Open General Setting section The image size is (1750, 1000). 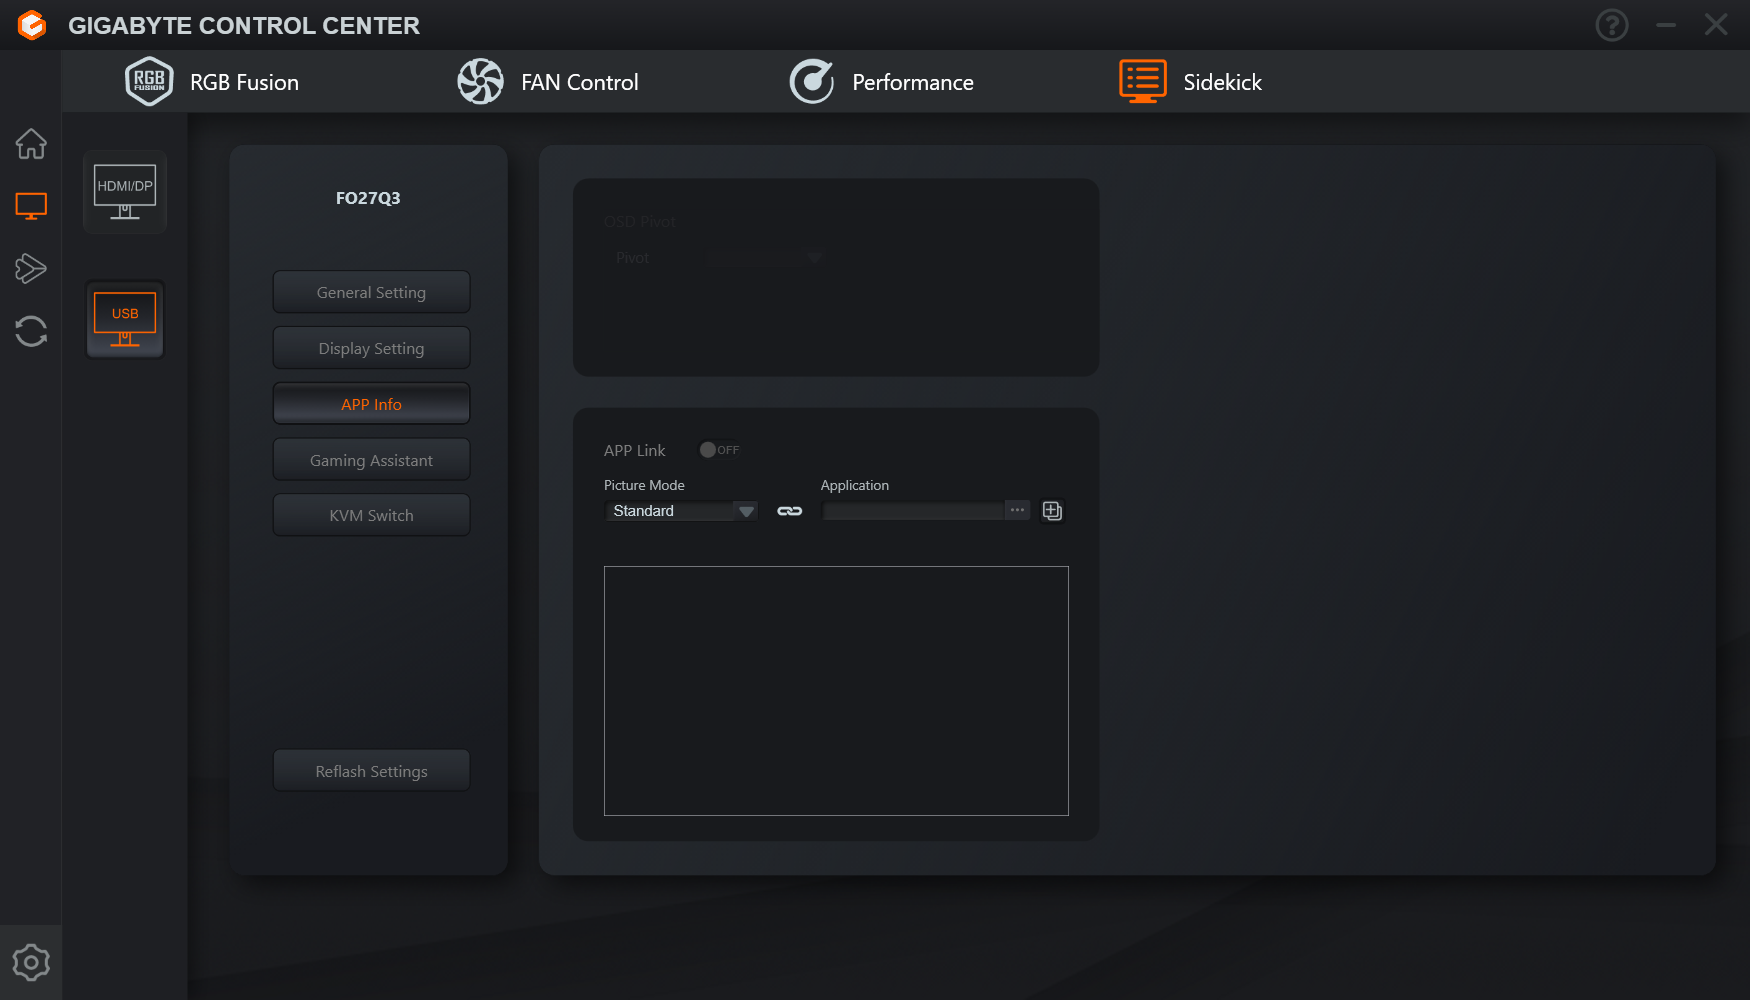point(371,292)
